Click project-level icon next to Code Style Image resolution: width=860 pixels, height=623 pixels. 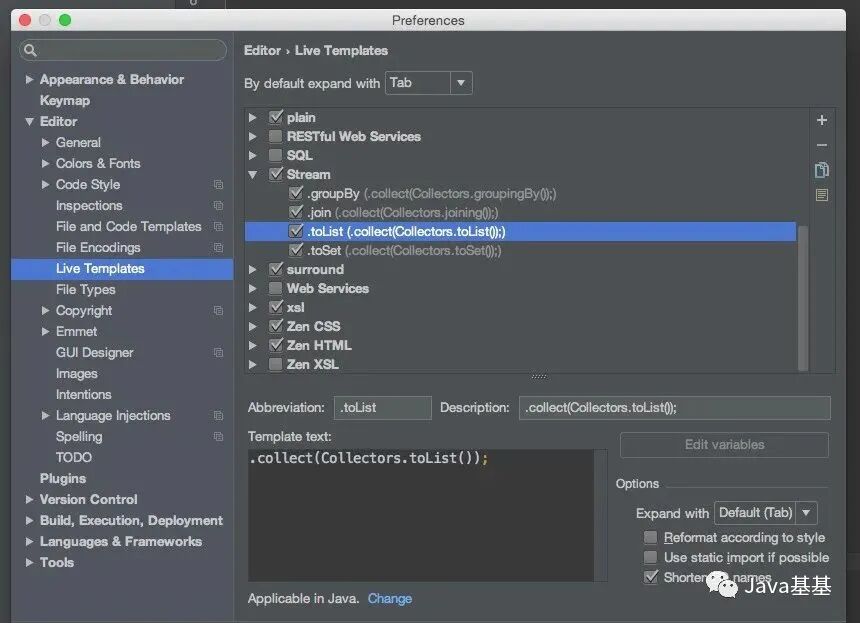pos(218,184)
